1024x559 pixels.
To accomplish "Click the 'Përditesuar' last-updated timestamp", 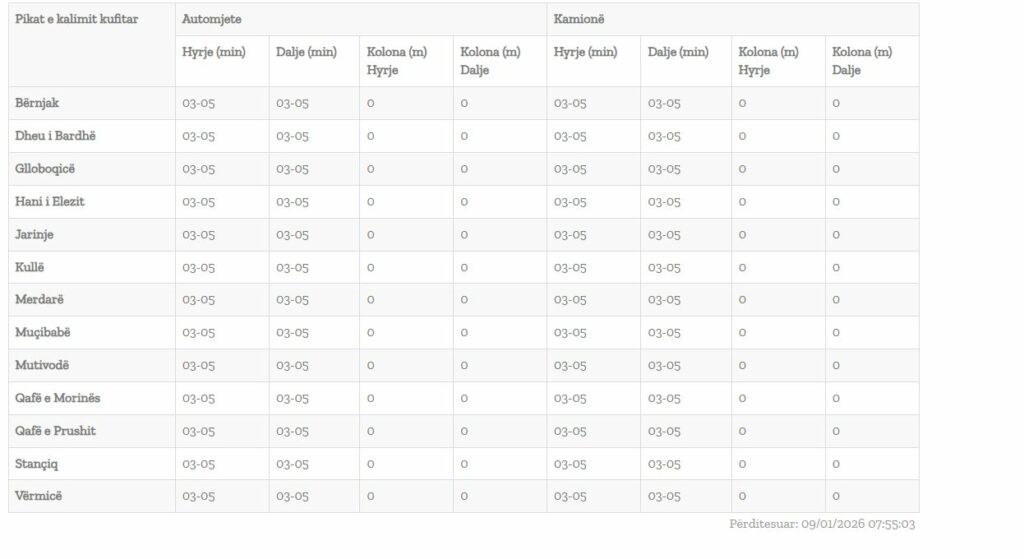I will (x=823, y=524).
